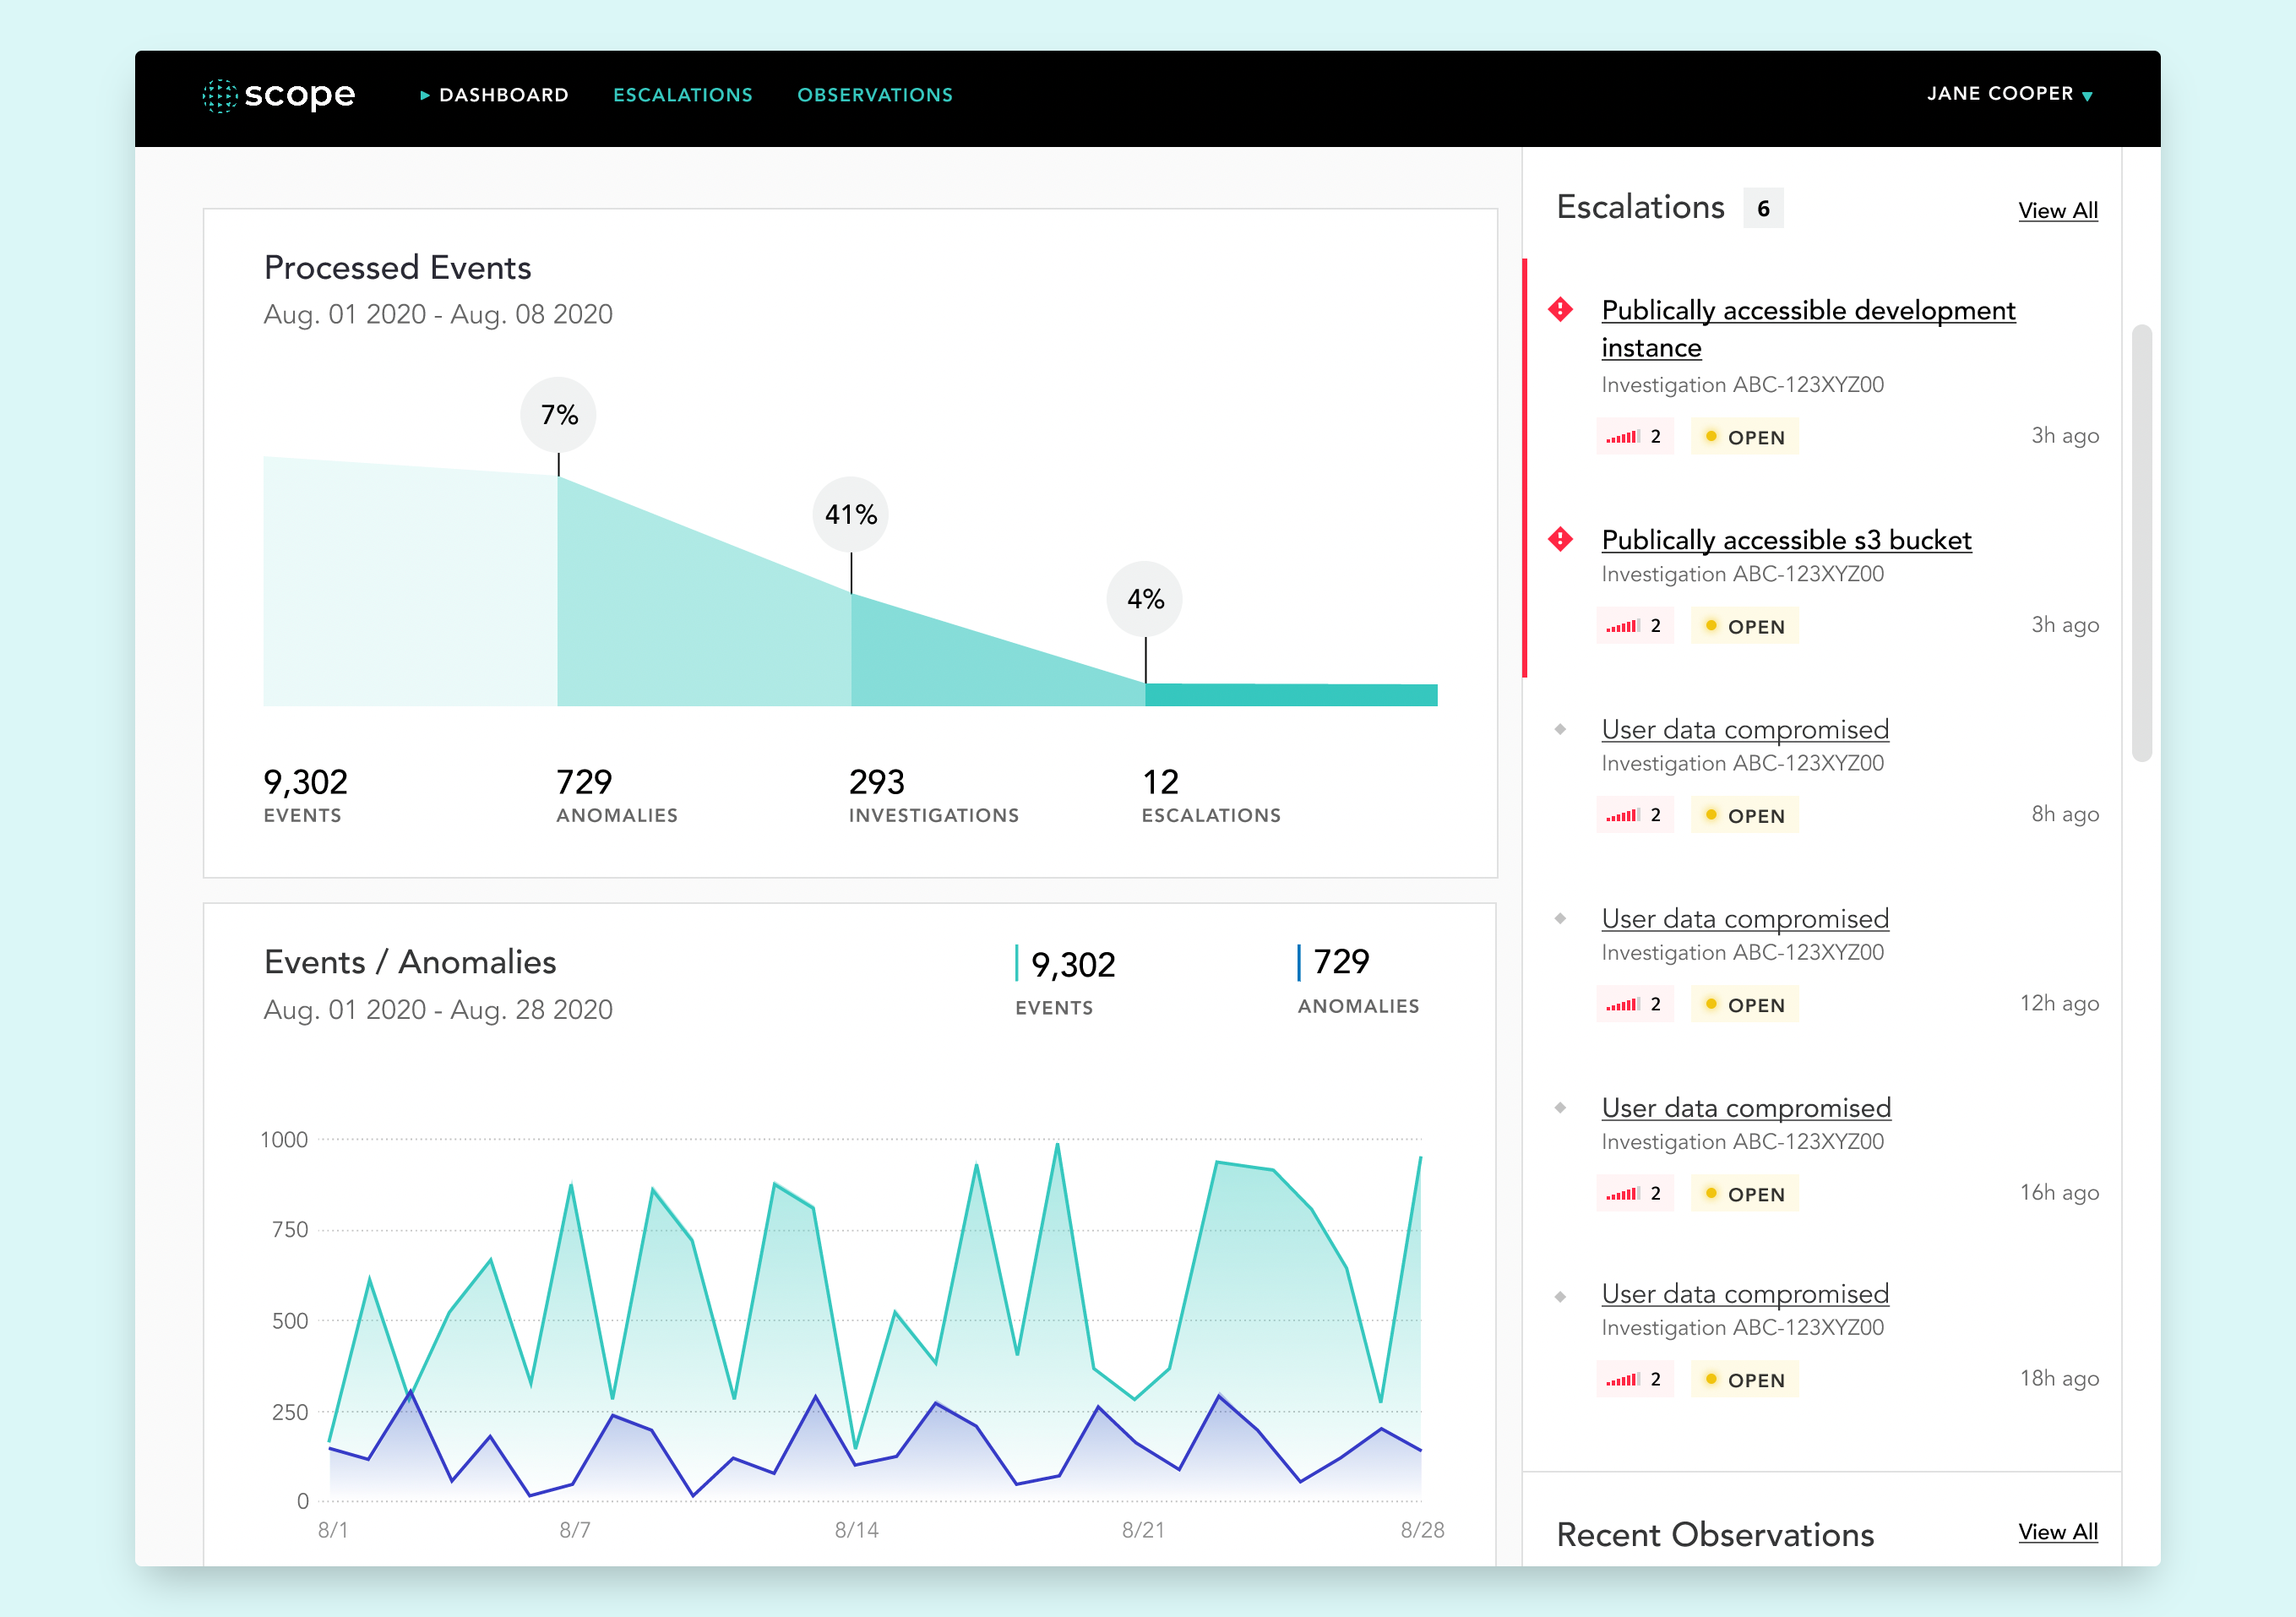The height and width of the screenshot is (1617, 2296).
Task: Click severity bars badge on development instance escalation
Action: (x=1634, y=437)
